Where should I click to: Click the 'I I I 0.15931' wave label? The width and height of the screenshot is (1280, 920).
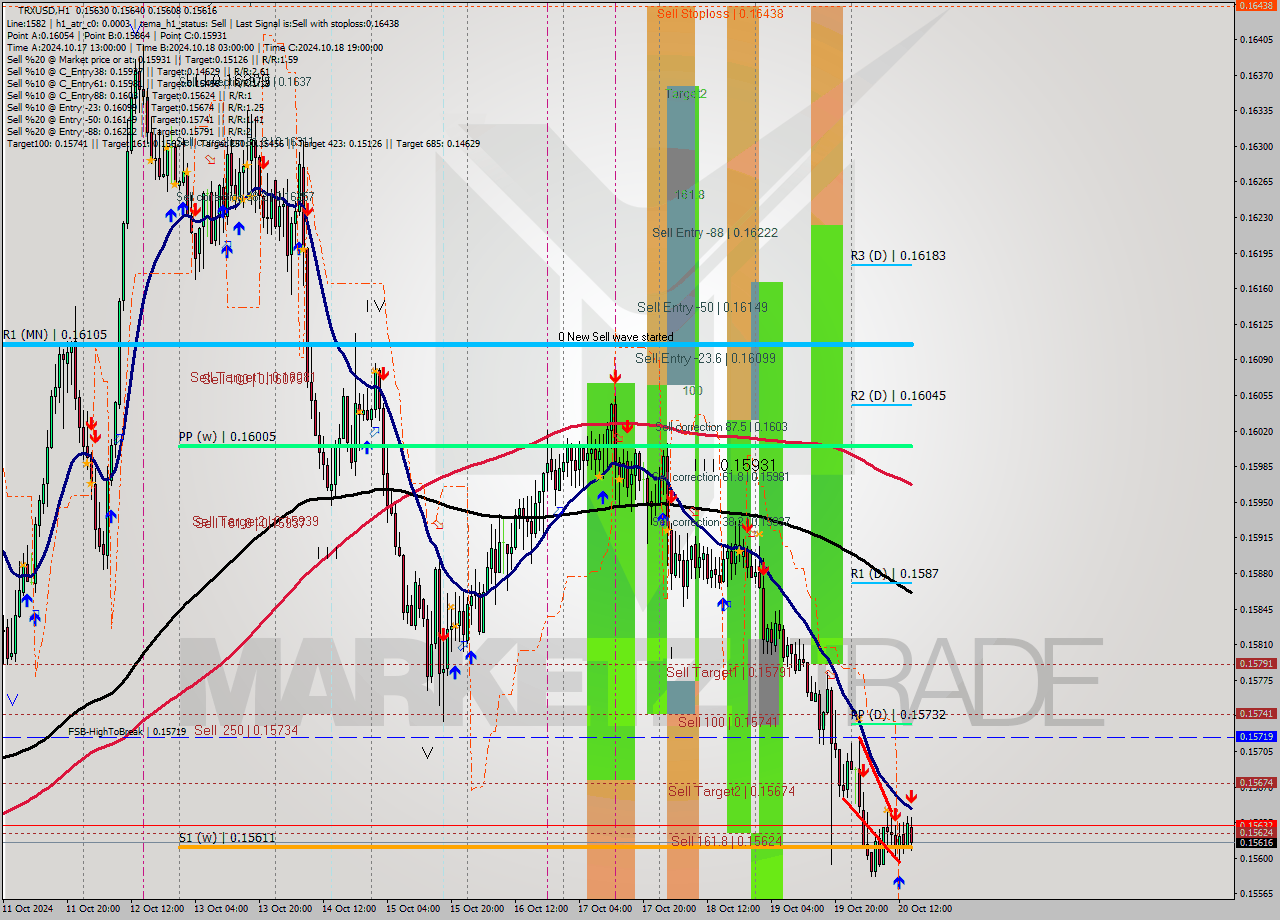click(x=735, y=465)
